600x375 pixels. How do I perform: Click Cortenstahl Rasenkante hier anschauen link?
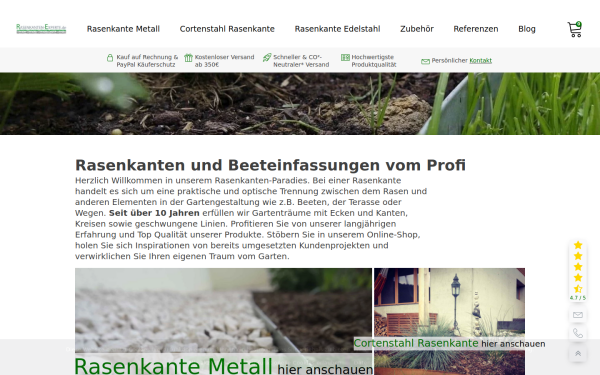[x=449, y=343]
